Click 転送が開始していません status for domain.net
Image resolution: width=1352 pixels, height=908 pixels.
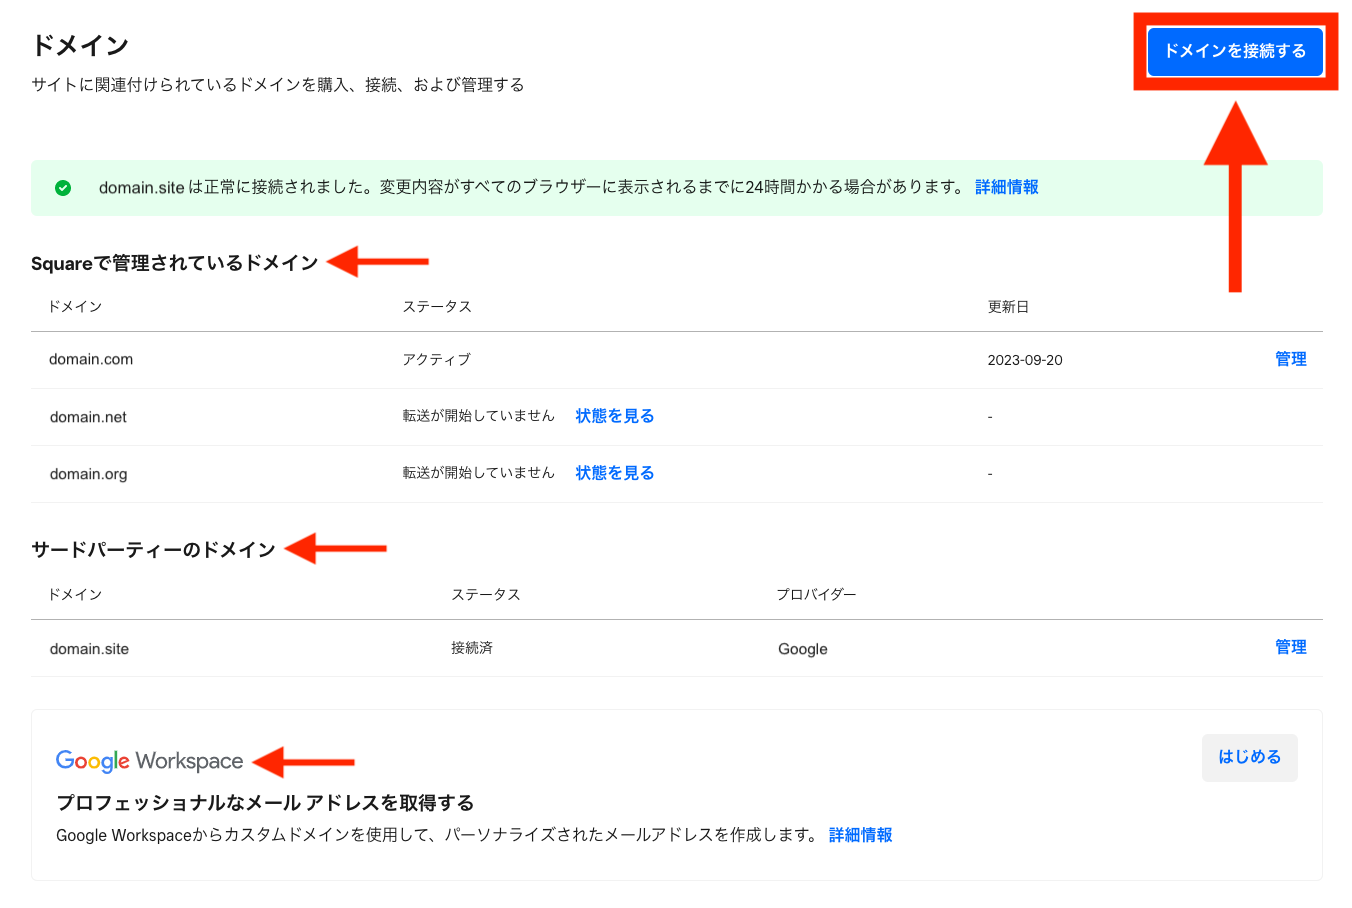tap(478, 416)
